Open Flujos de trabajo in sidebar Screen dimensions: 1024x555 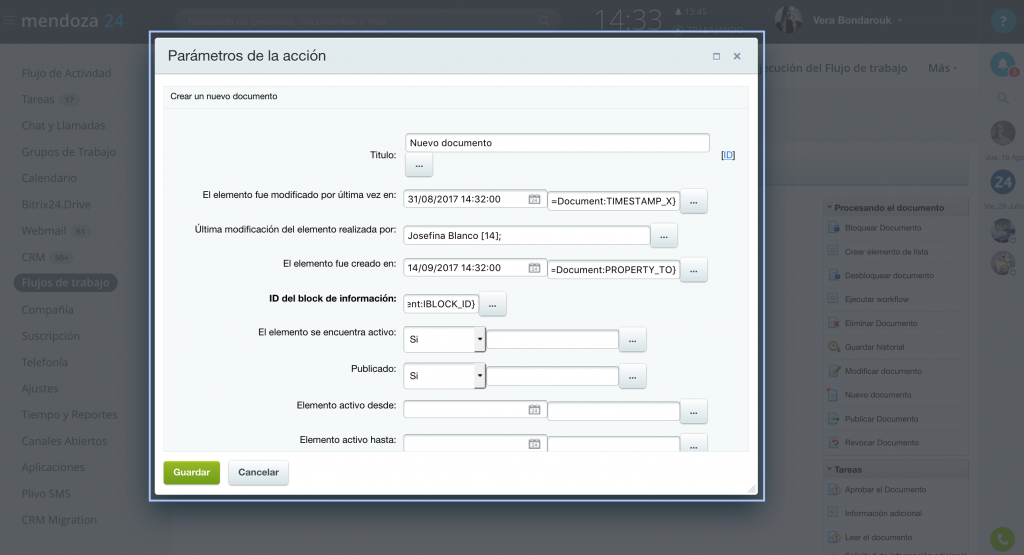coord(65,283)
